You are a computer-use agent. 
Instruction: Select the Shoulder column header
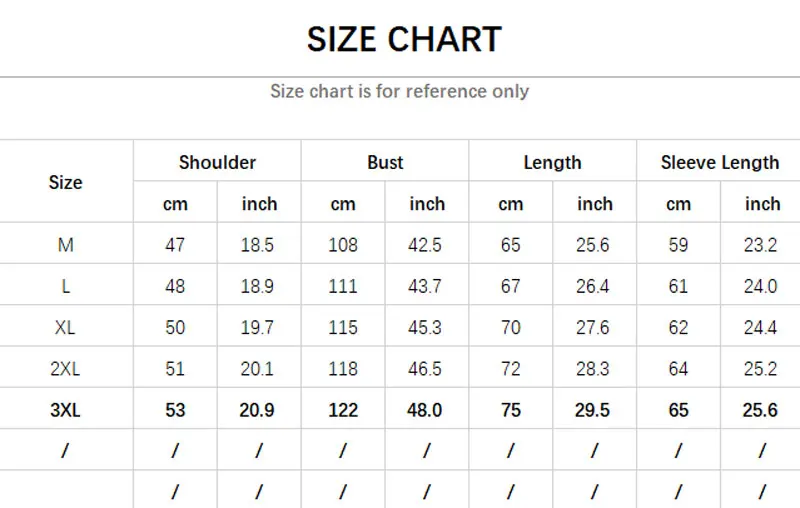[x=217, y=162]
